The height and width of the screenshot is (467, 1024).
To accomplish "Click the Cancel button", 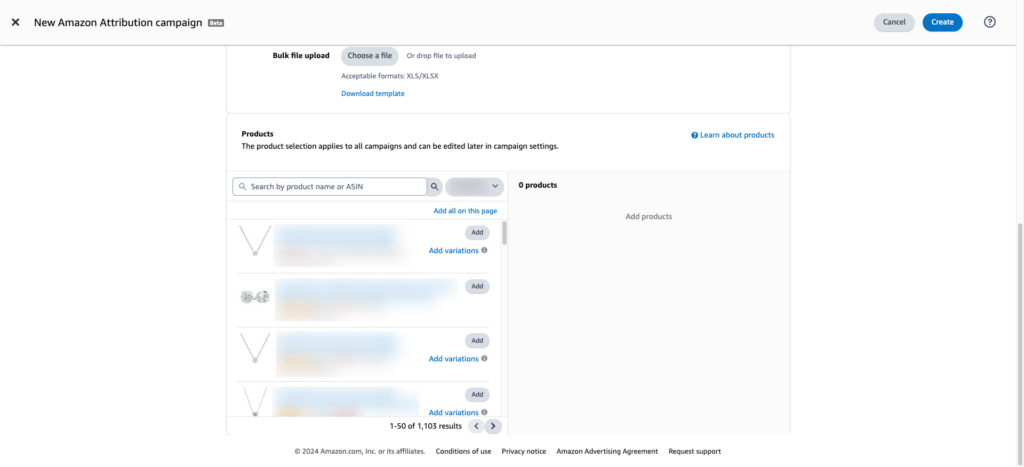I will (894, 22).
